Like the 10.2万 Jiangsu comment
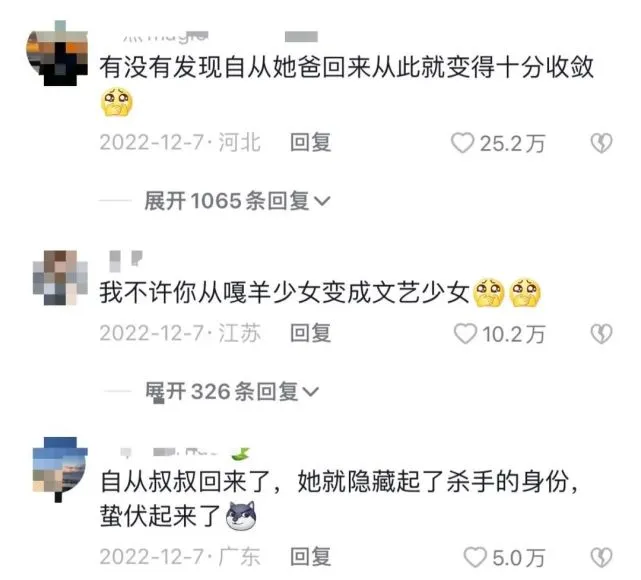The image size is (641, 580). click(x=465, y=334)
